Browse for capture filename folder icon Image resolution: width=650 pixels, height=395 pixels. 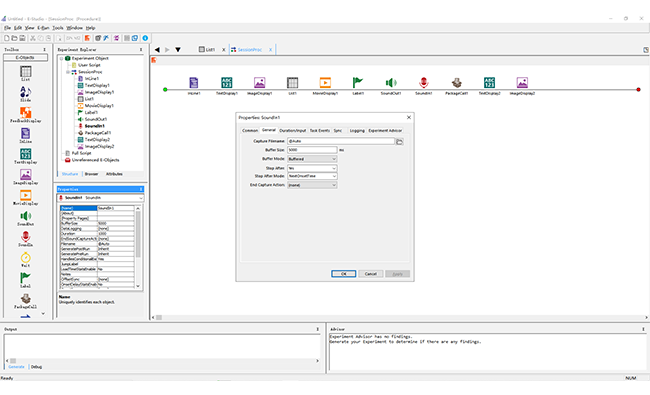399,142
